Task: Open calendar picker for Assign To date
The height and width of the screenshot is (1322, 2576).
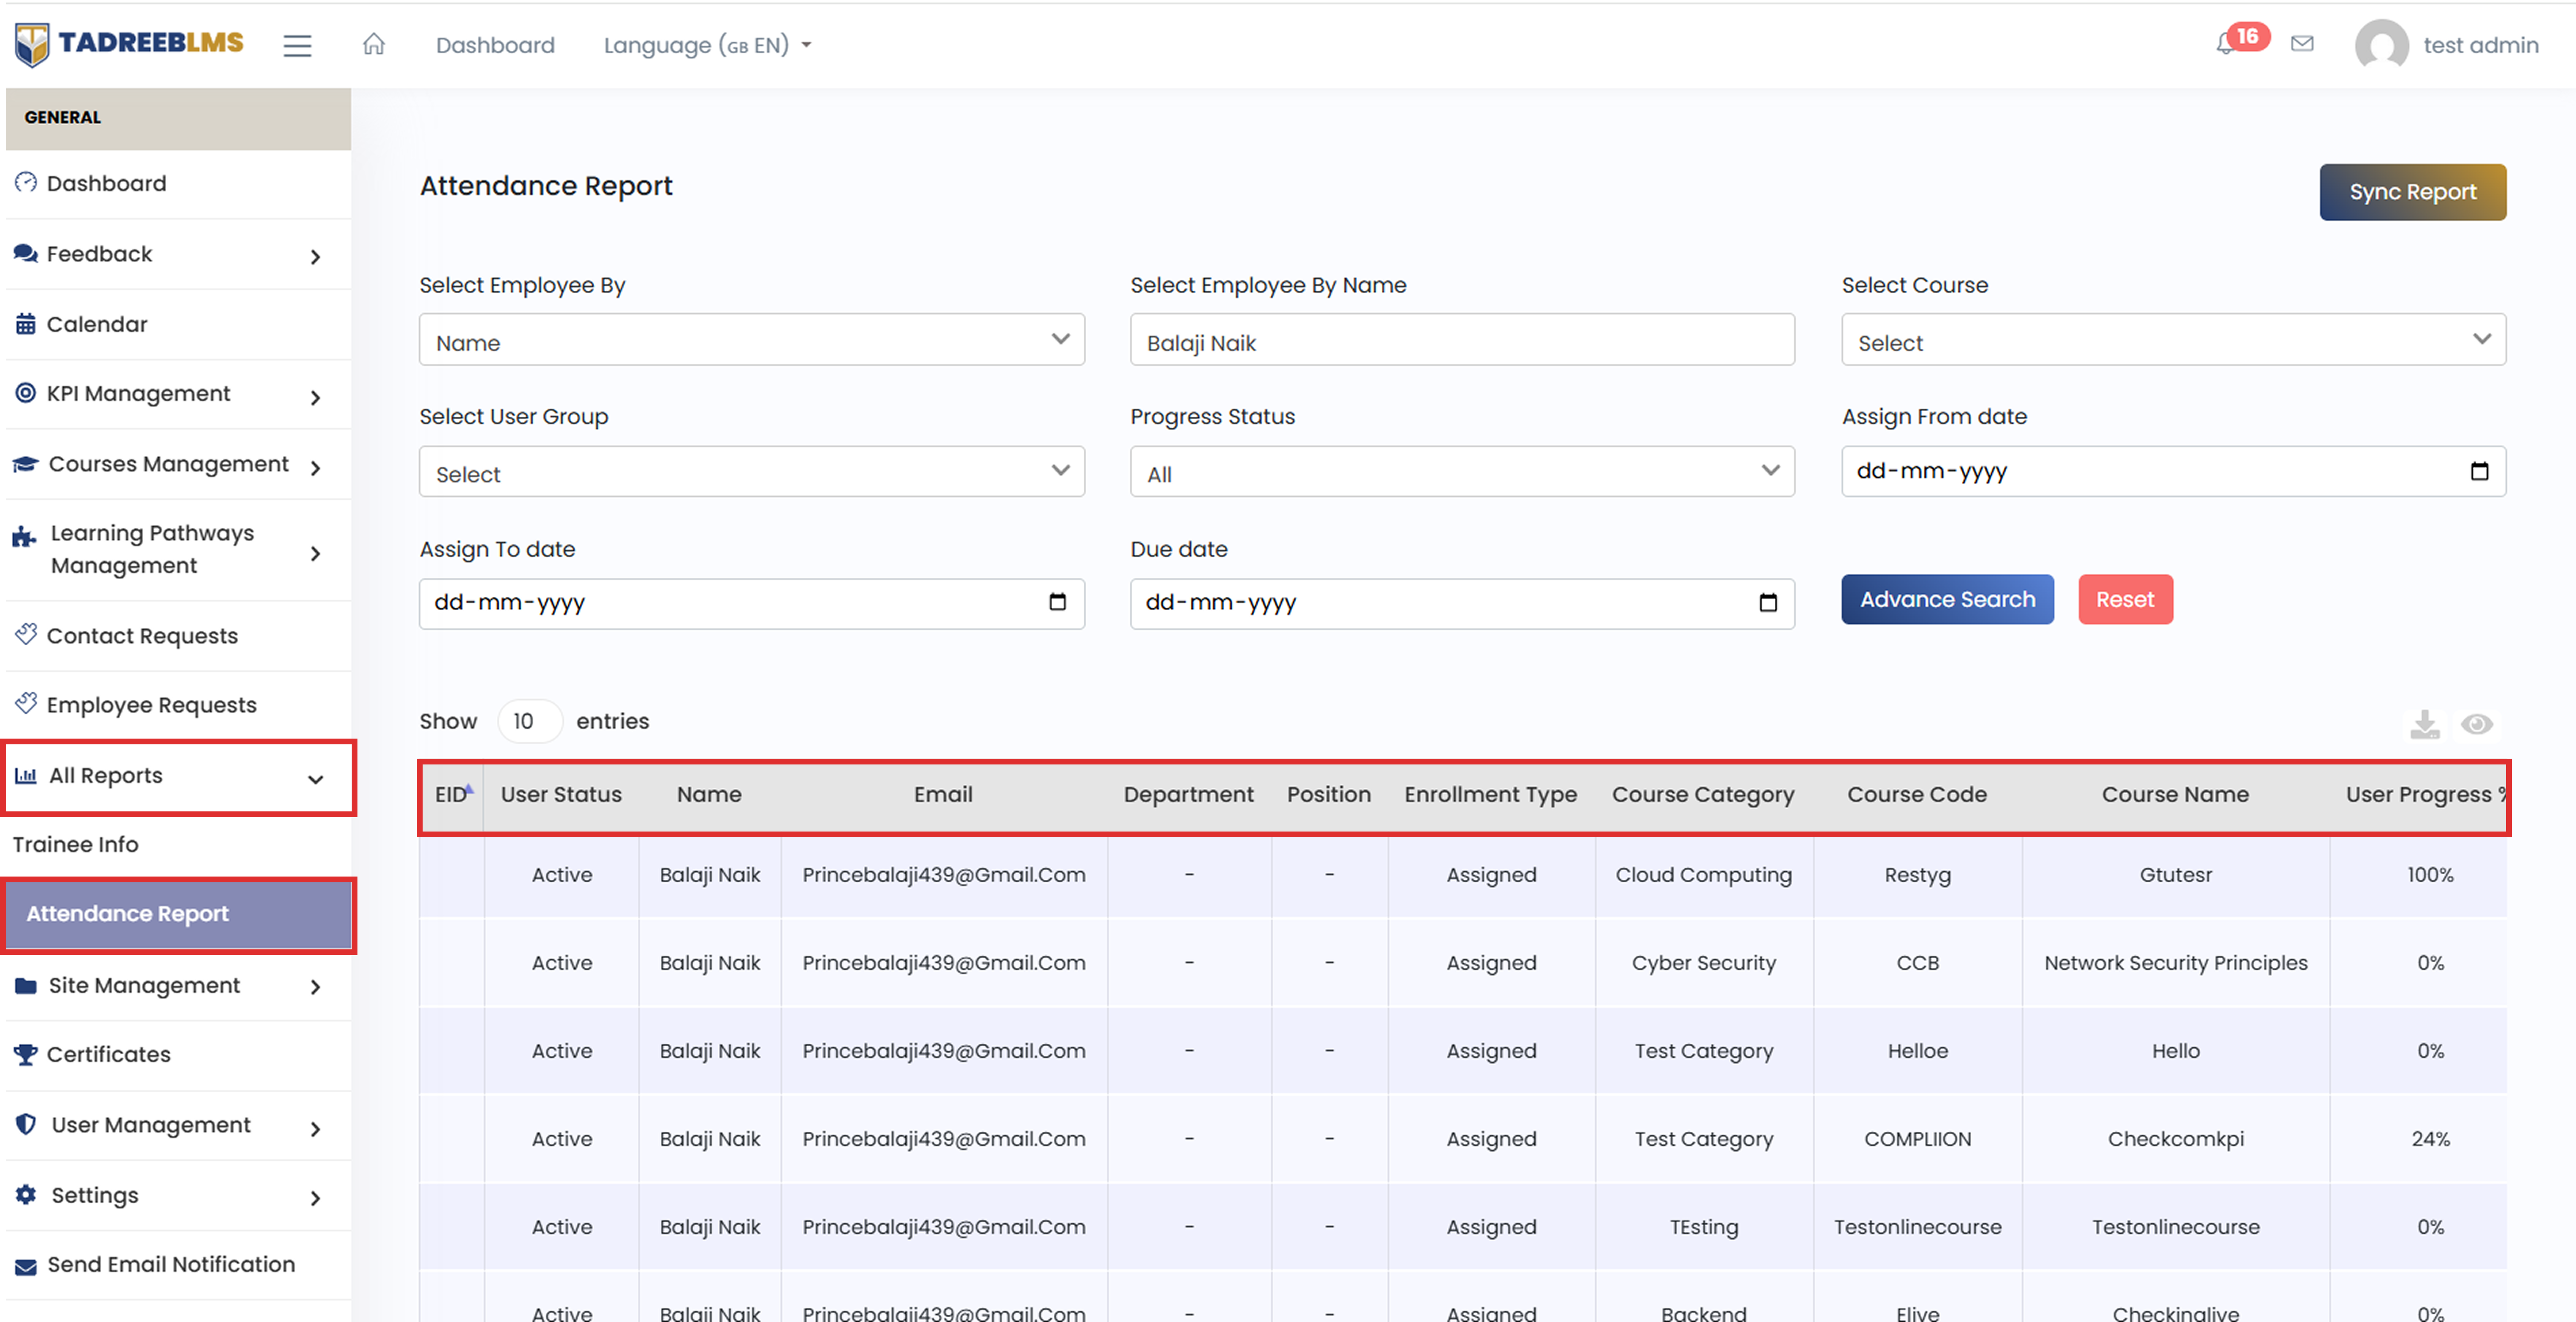Action: 1057,602
